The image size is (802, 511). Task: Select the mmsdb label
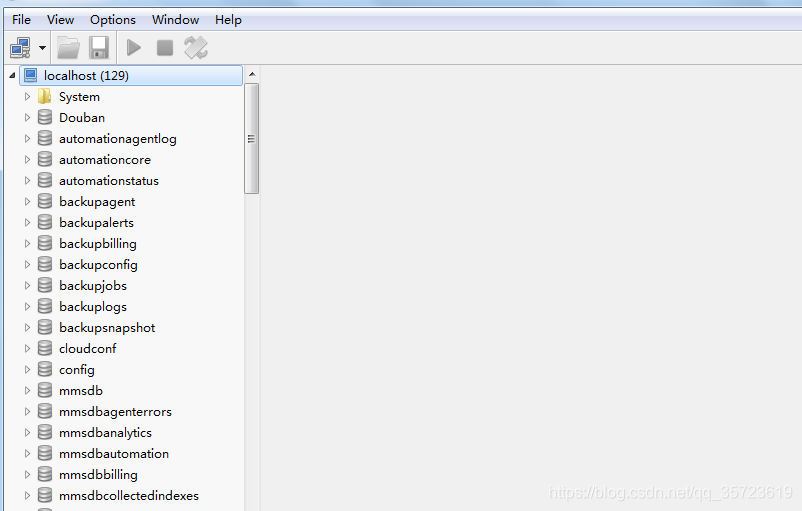[81, 390]
